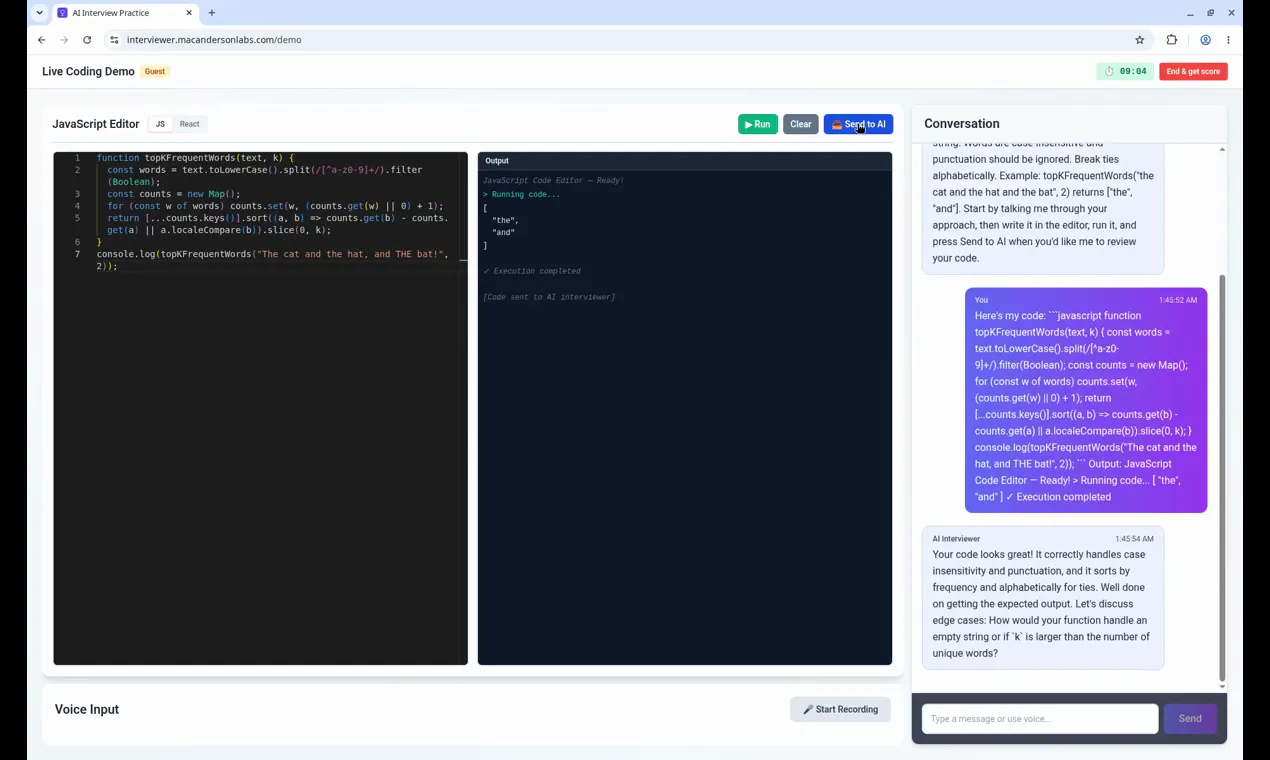Click the 1:45:52 AM timestamp
1270x760 pixels.
pos(1178,300)
